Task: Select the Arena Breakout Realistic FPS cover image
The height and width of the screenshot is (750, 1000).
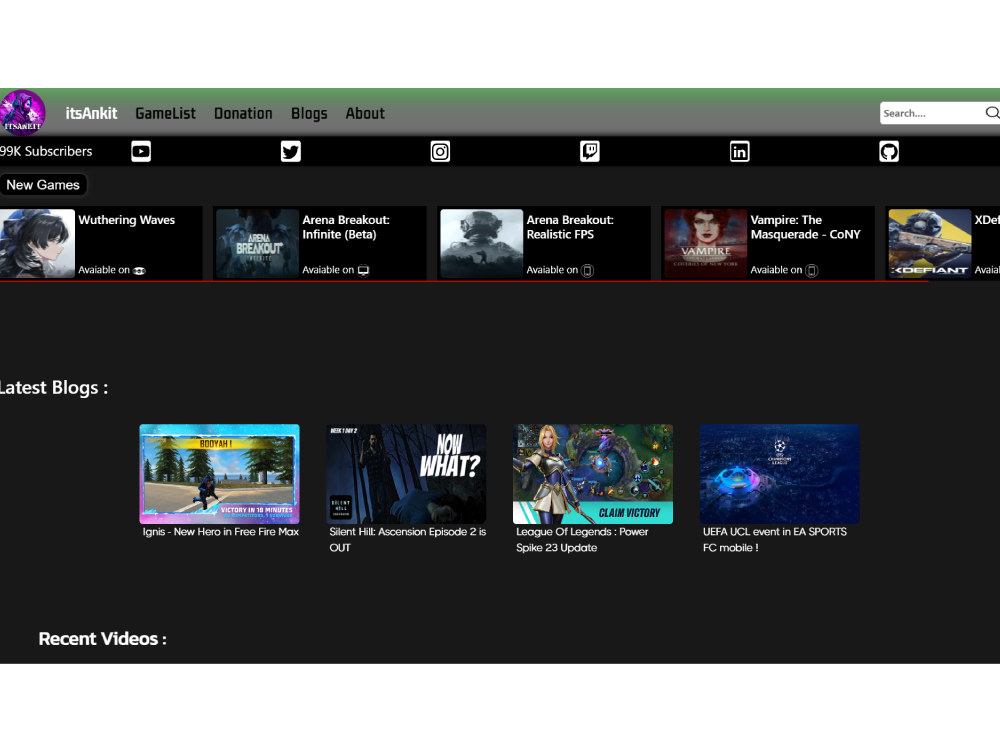Action: [x=482, y=244]
